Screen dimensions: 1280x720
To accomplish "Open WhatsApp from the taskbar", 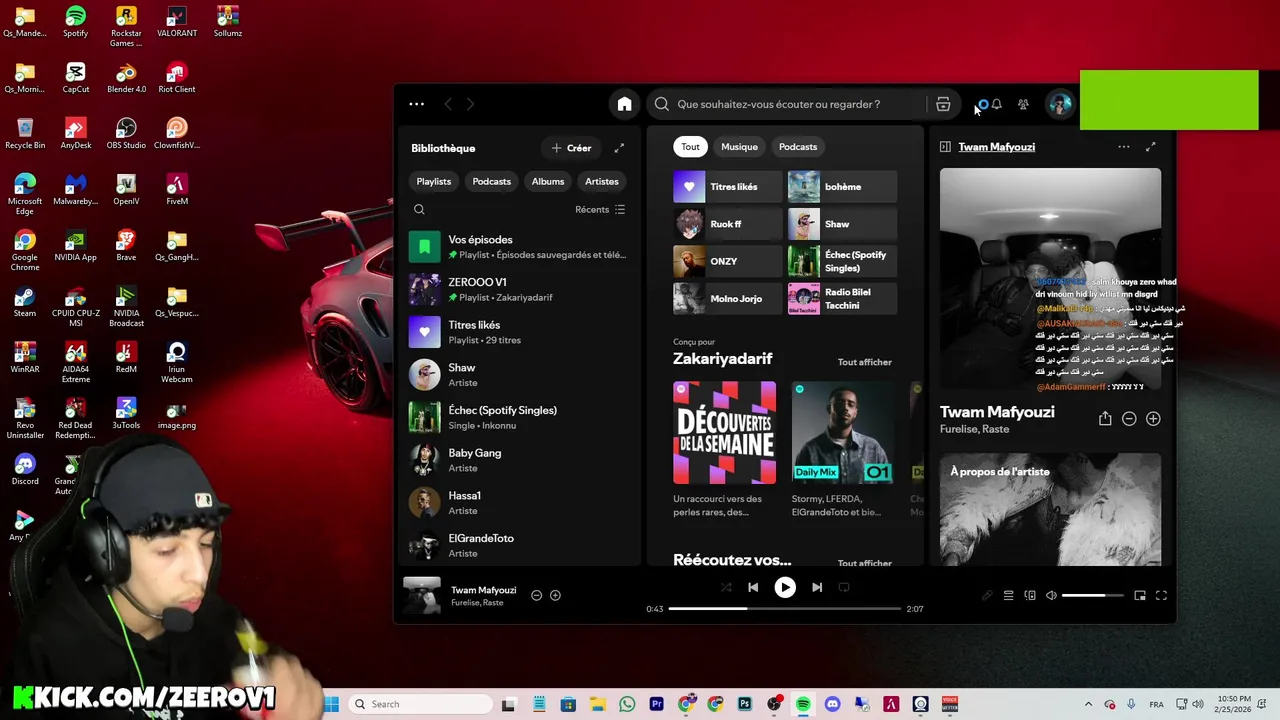I will coord(627,704).
